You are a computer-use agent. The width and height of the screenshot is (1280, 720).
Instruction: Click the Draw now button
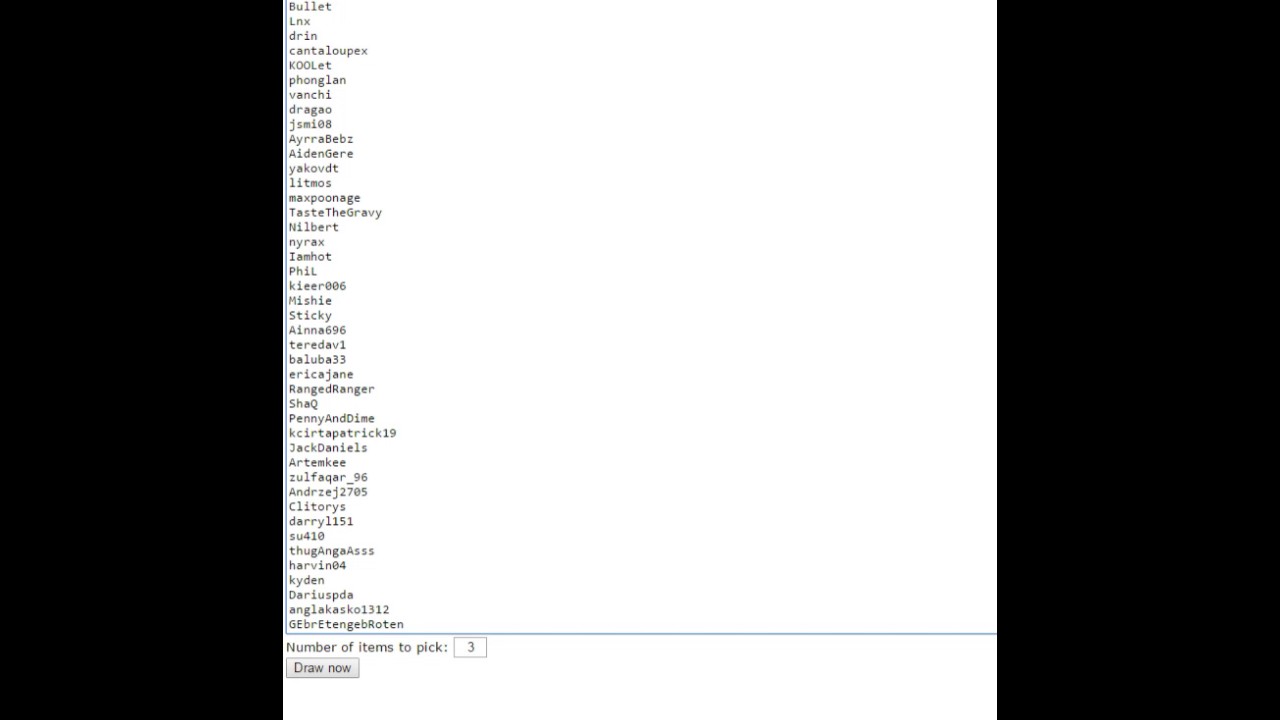[x=322, y=668]
